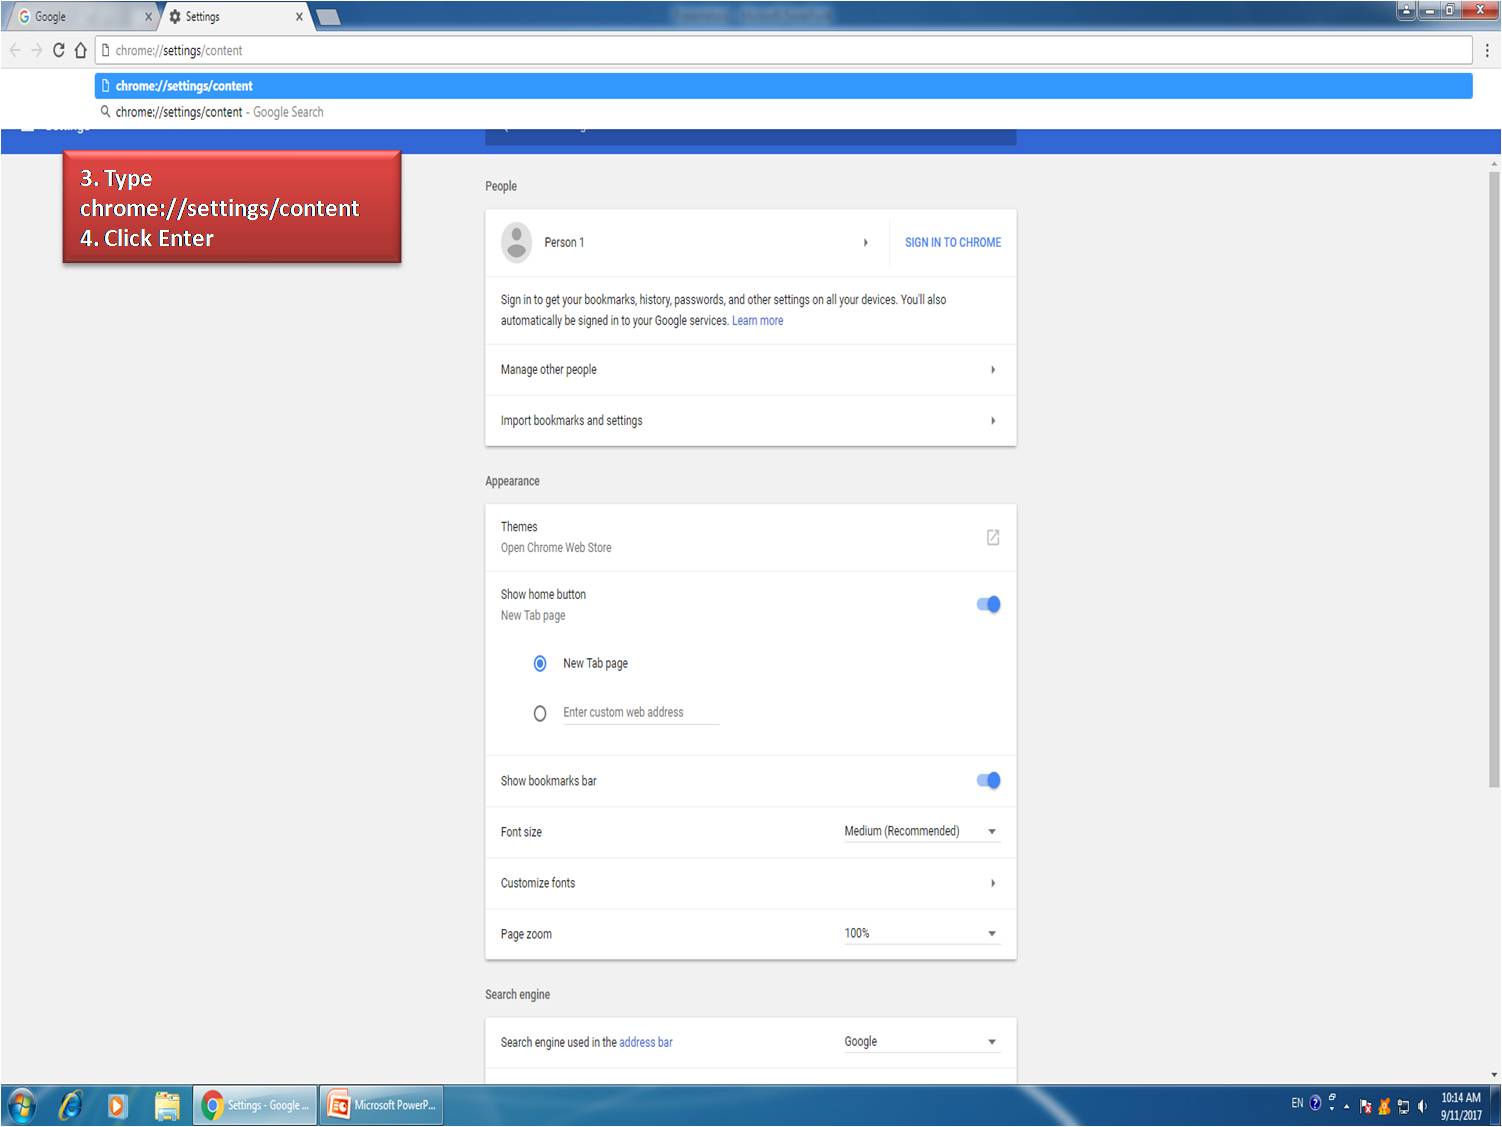The height and width of the screenshot is (1127, 1502).
Task: Reload the page with the refresh icon
Action: coord(59,50)
